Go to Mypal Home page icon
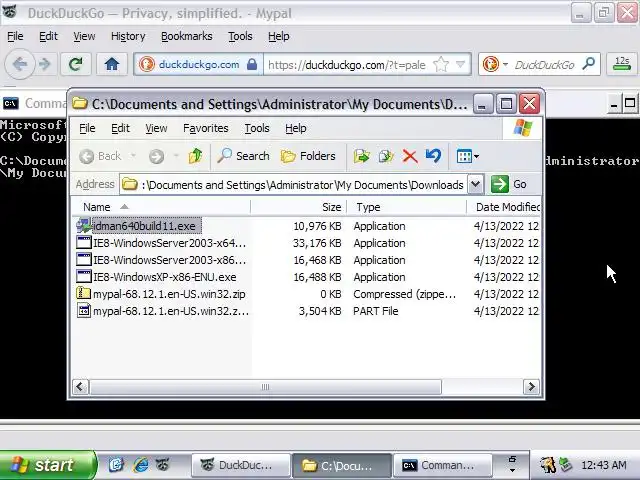This screenshot has height=480, width=640. pos(111,64)
